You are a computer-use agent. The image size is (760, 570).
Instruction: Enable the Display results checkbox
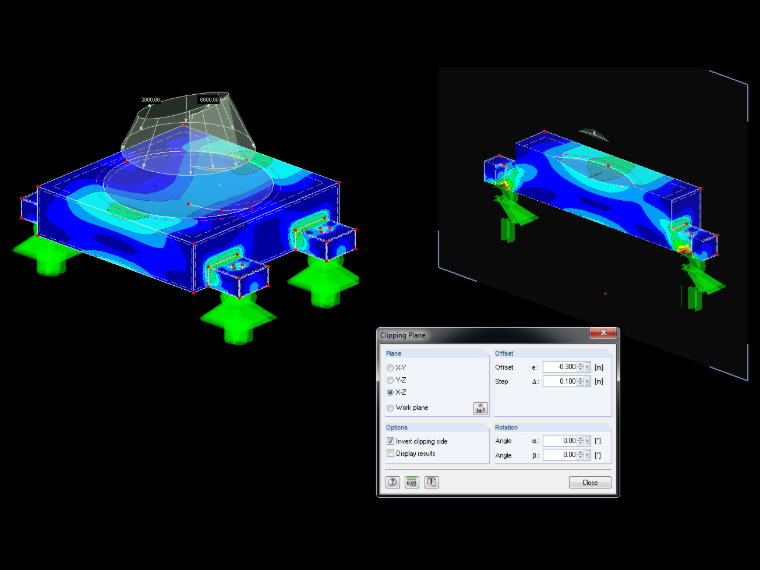pos(391,453)
